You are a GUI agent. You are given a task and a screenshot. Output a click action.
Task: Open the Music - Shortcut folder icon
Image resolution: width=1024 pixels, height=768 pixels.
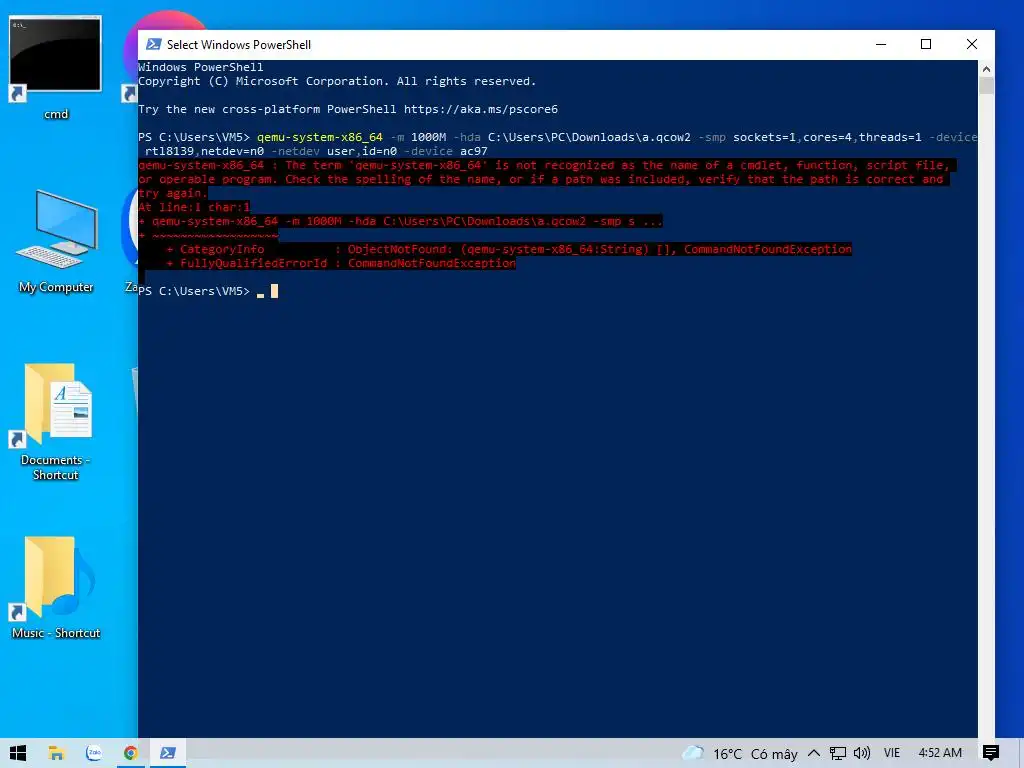point(56,586)
